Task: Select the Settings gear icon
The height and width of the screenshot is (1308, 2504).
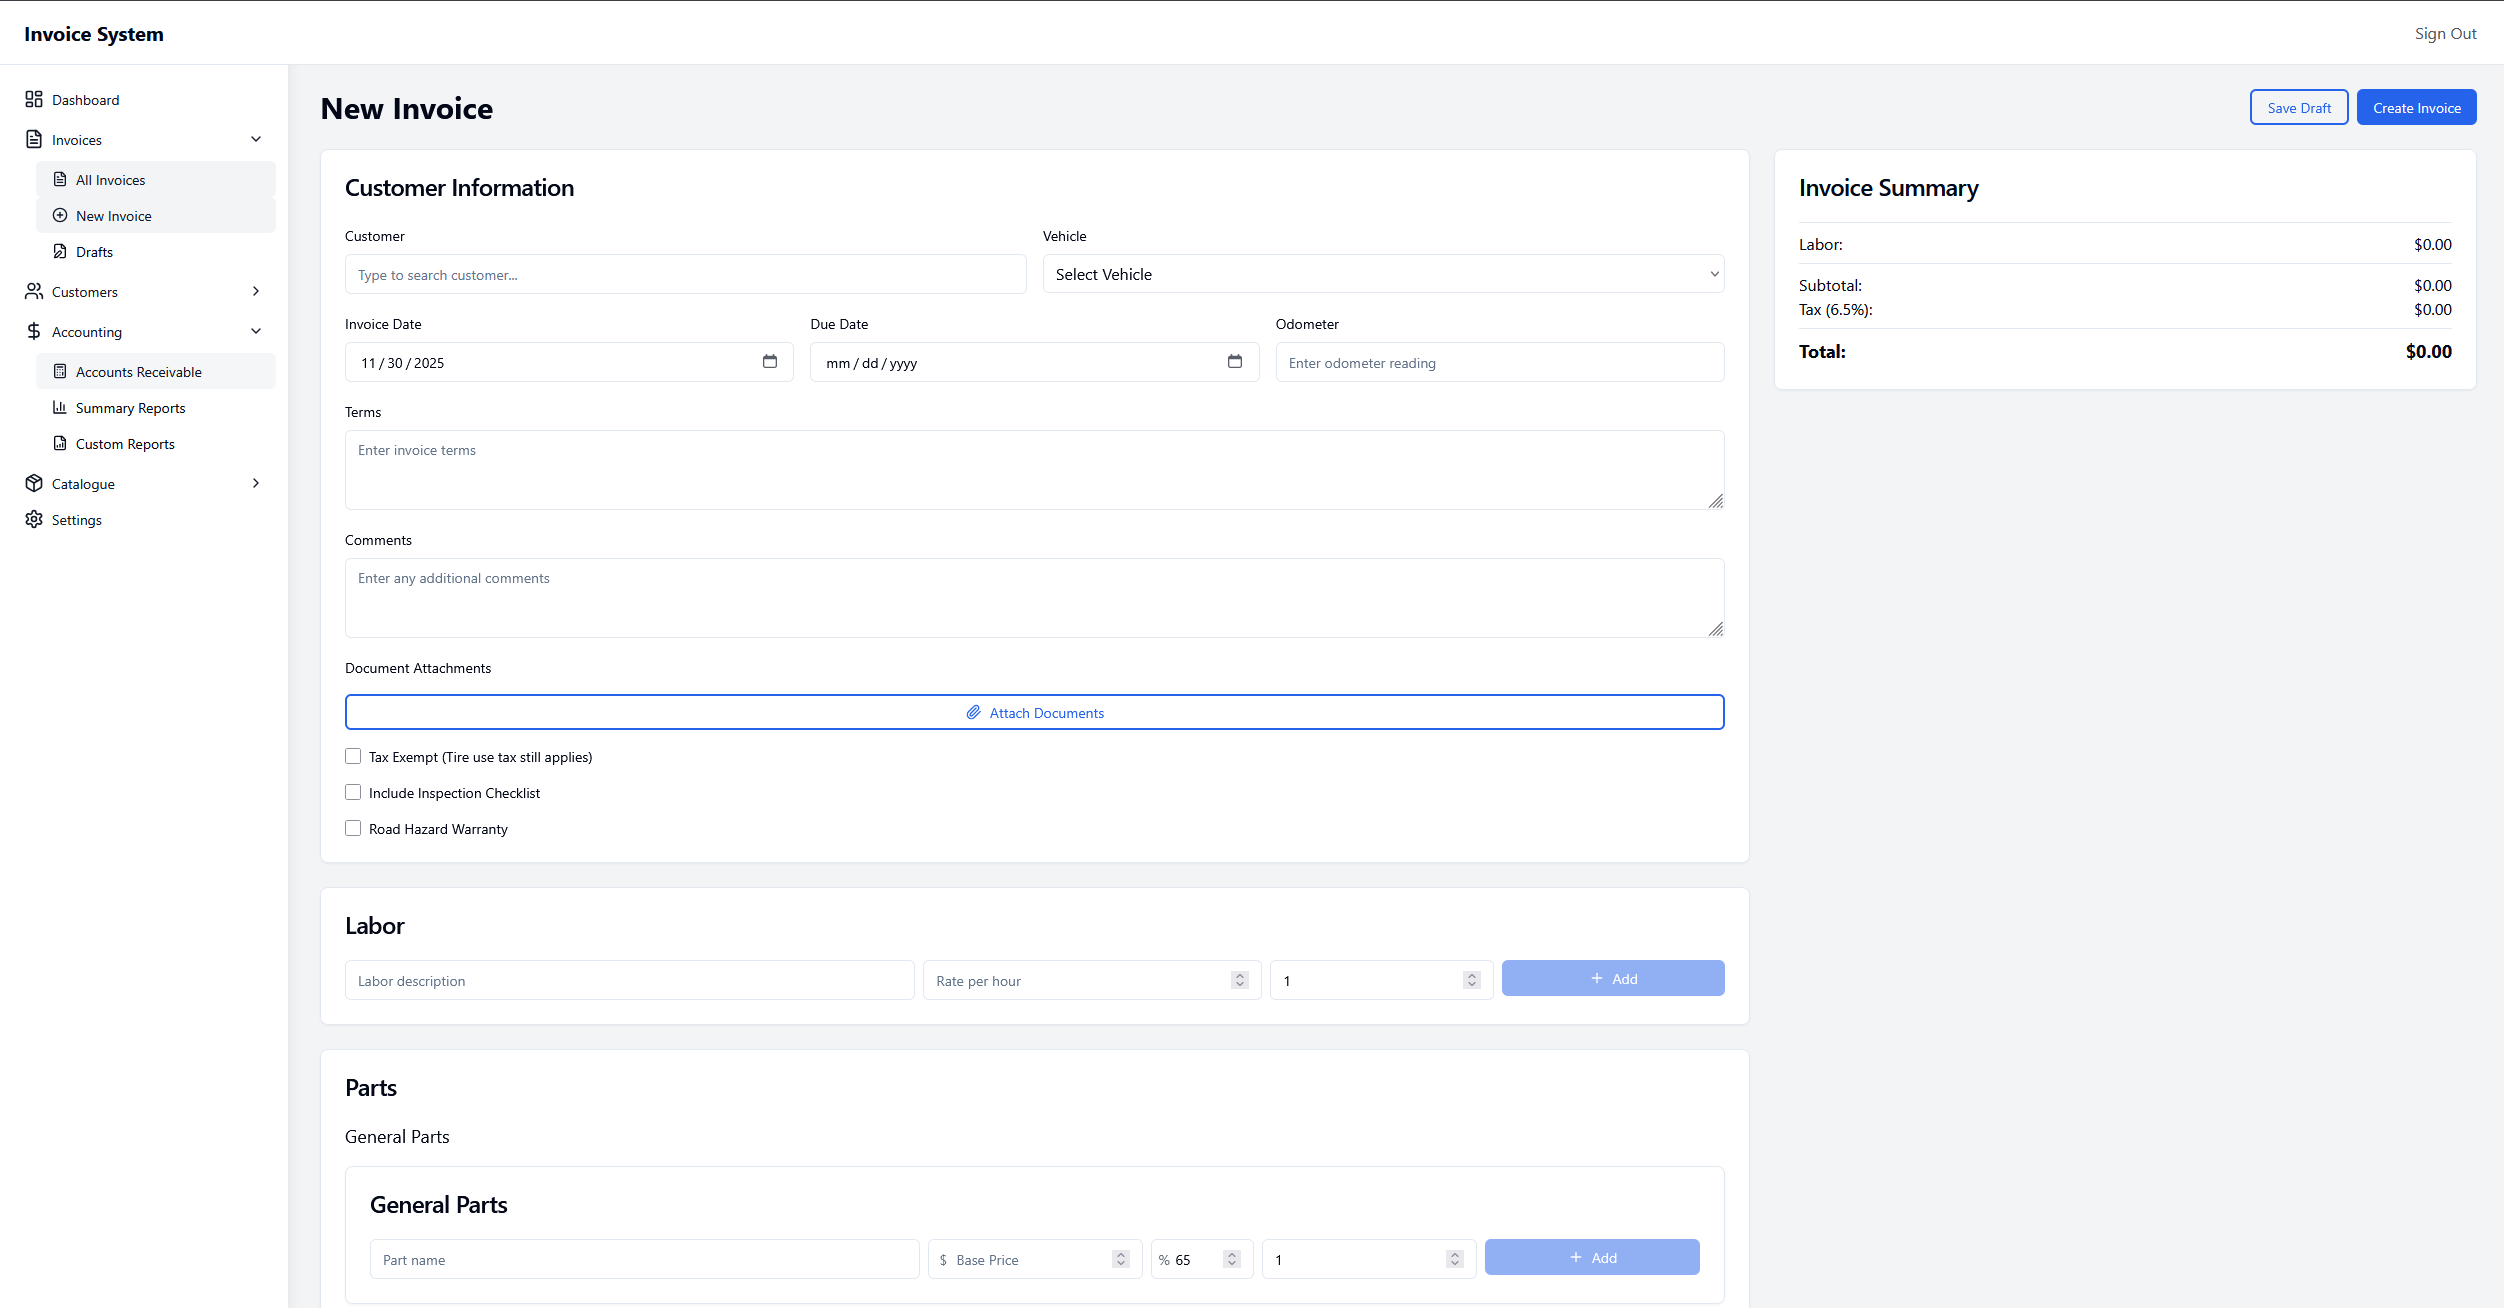Action: coord(33,519)
